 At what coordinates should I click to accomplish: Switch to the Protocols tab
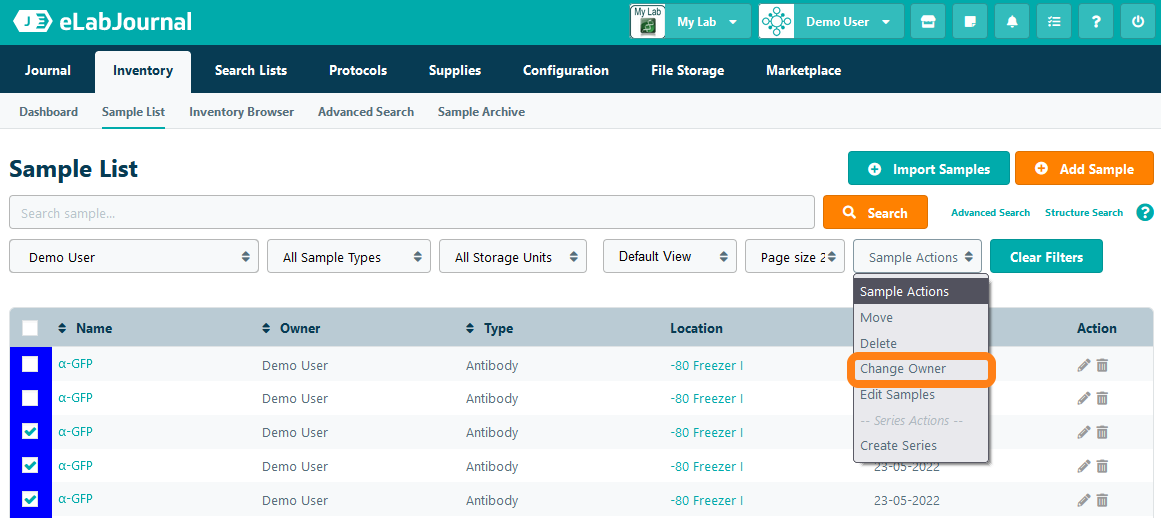coord(357,70)
